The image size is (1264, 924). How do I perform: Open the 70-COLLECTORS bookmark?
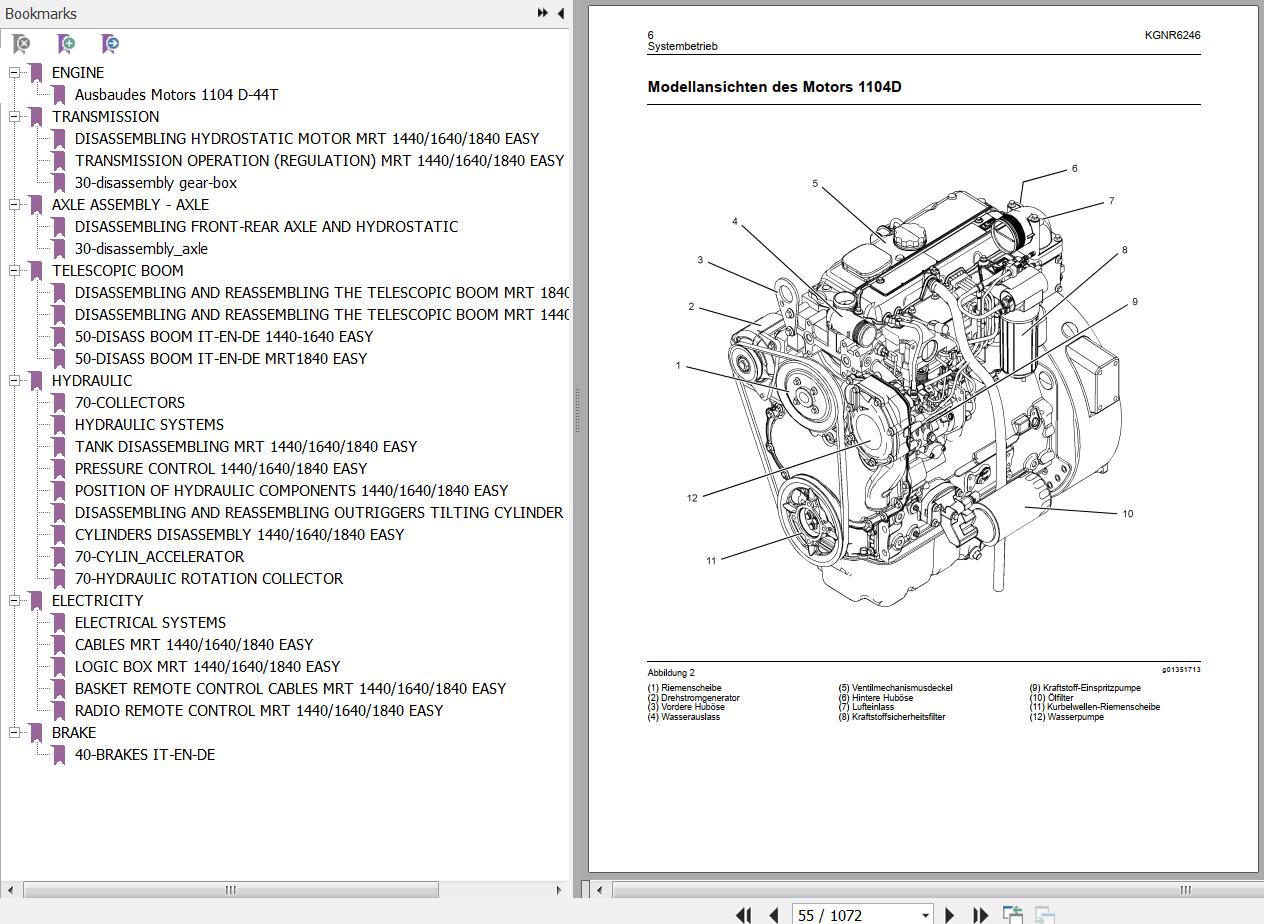coord(129,402)
